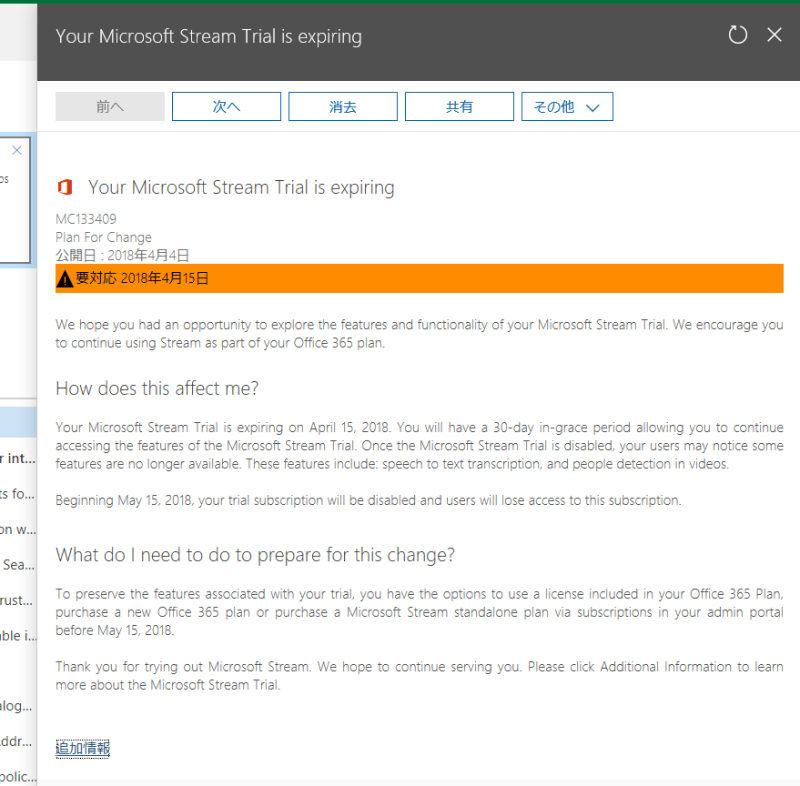Click the warning triangle icon in orange banner
Image resolution: width=800 pixels, height=786 pixels.
65,279
